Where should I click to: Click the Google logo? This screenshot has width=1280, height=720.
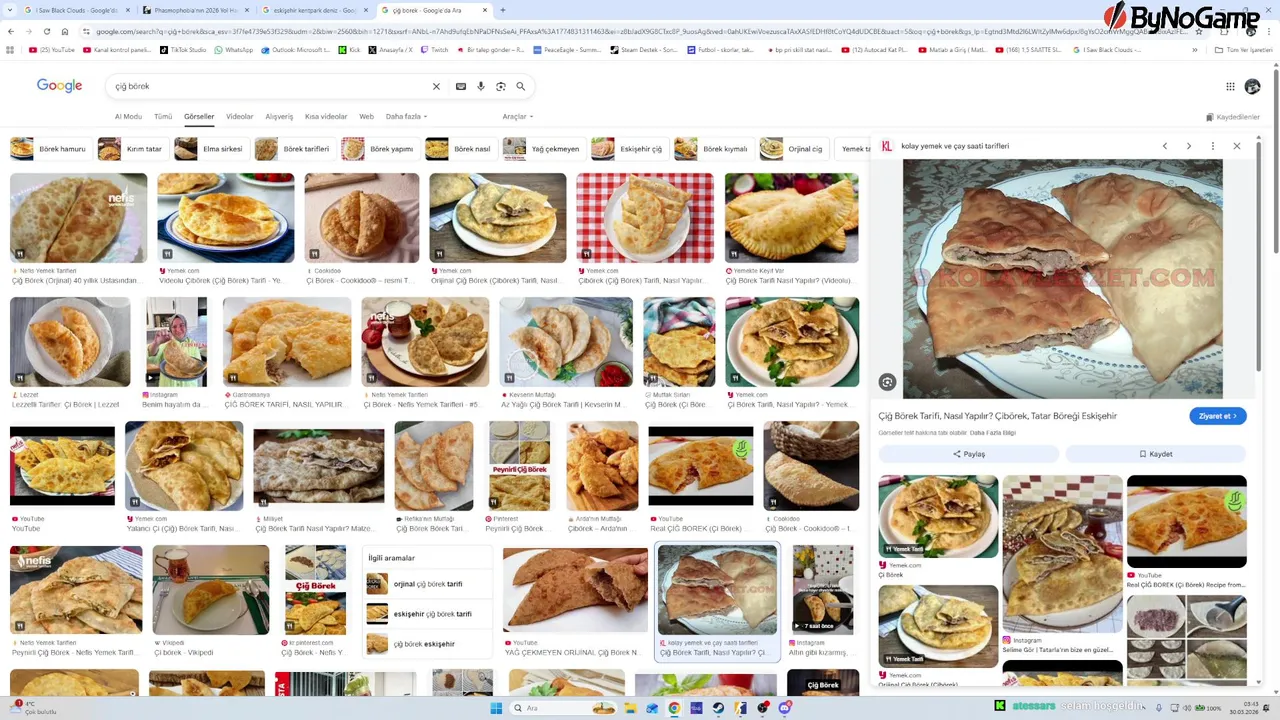(x=59, y=86)
